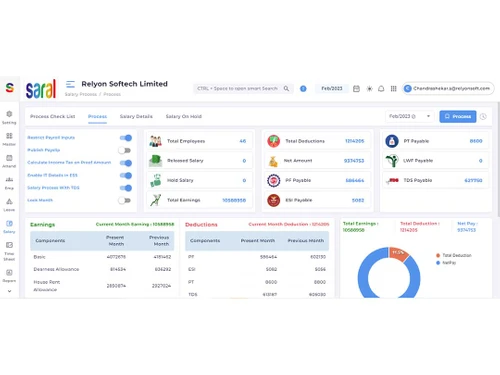
Task: Enable the Publish Payslip toggle
Action: [x=125, y=150]
